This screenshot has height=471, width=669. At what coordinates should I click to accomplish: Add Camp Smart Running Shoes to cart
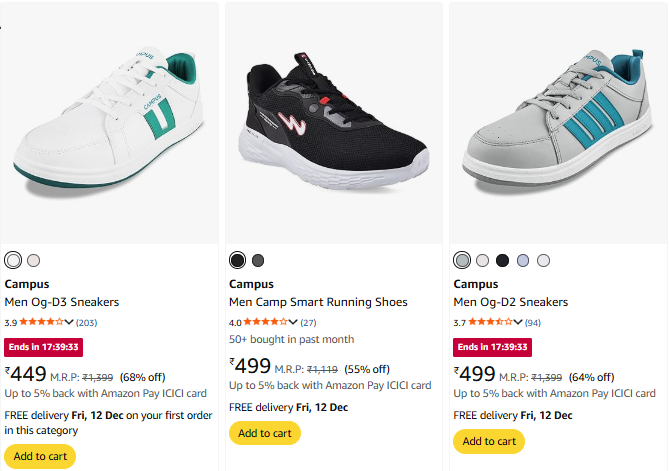[x=264, y=433]
